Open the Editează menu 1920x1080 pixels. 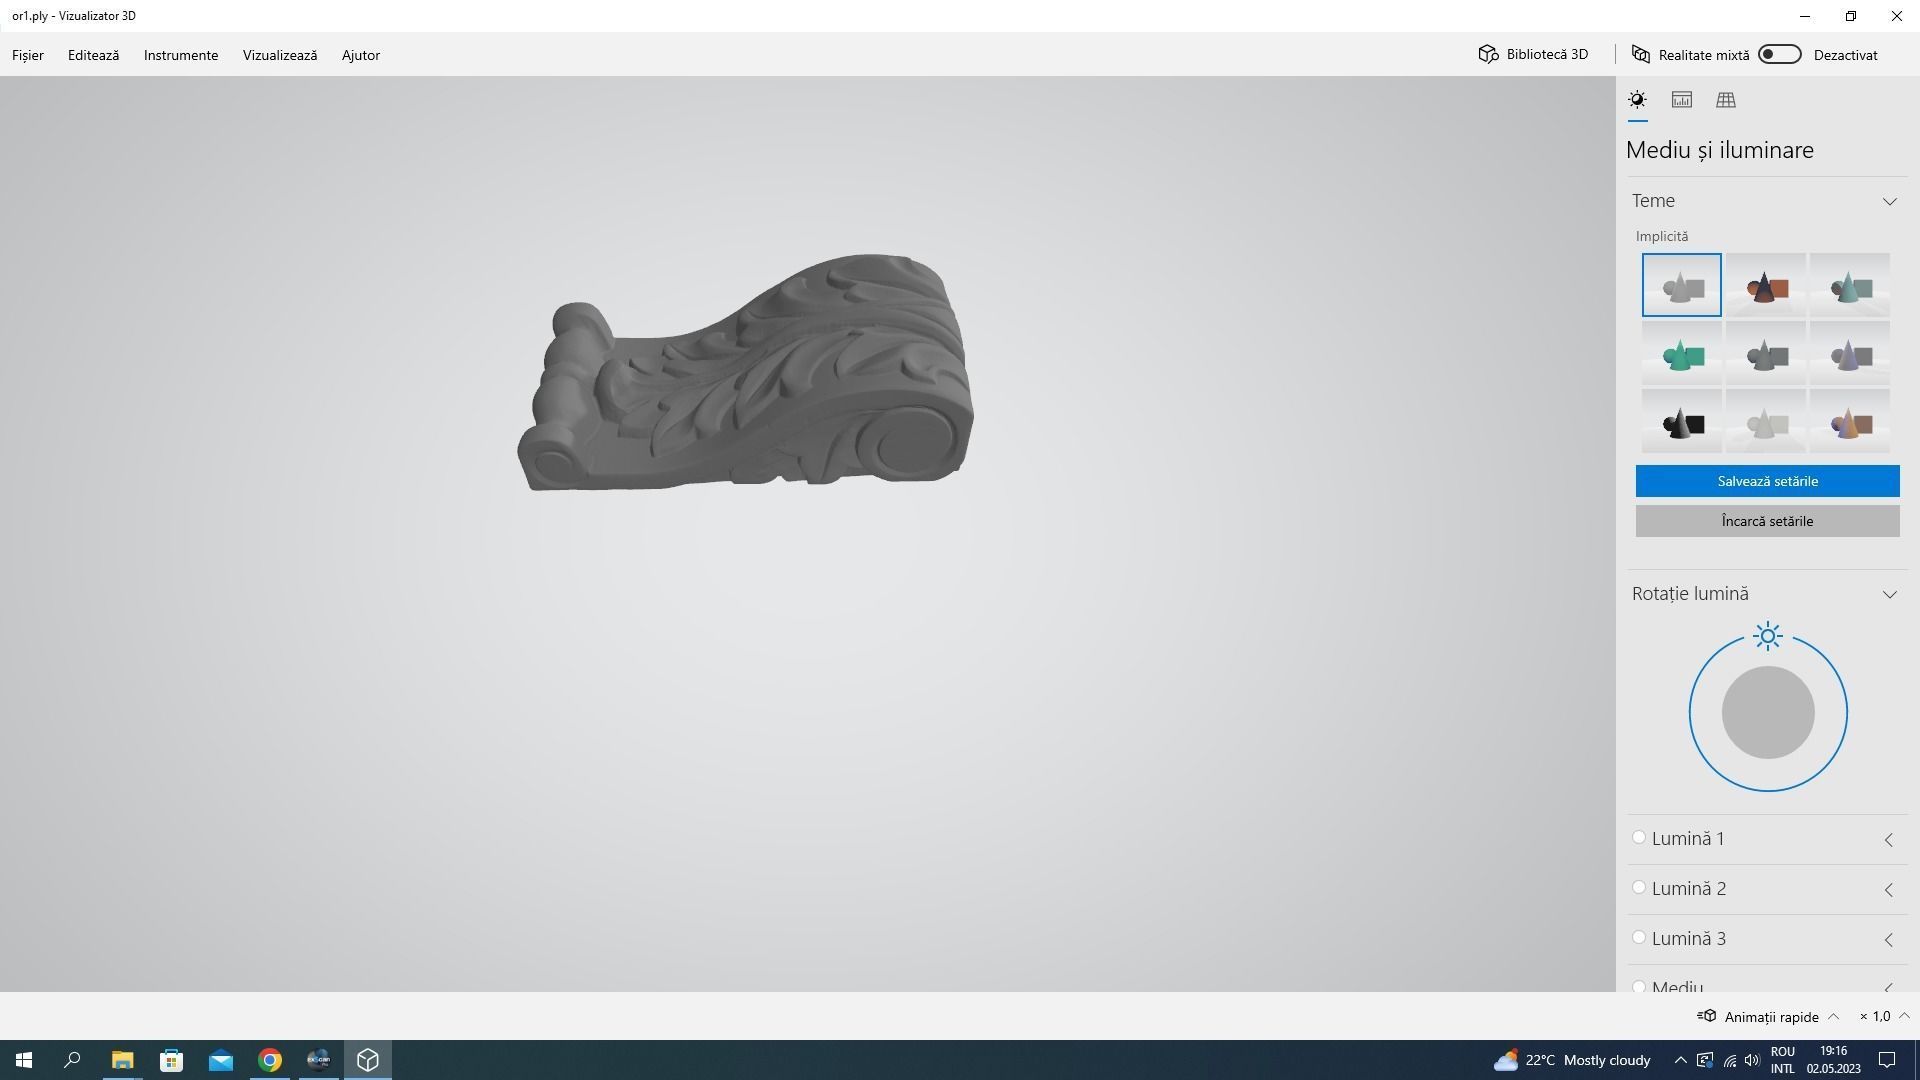(x=93, y=55)
